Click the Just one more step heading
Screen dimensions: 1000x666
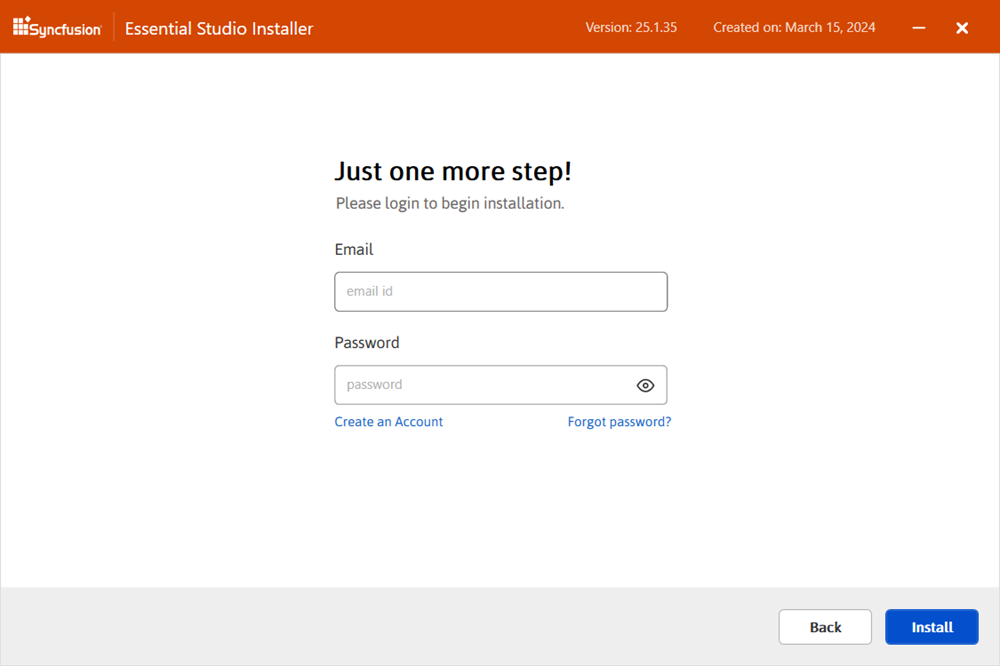tap(453, 171)
